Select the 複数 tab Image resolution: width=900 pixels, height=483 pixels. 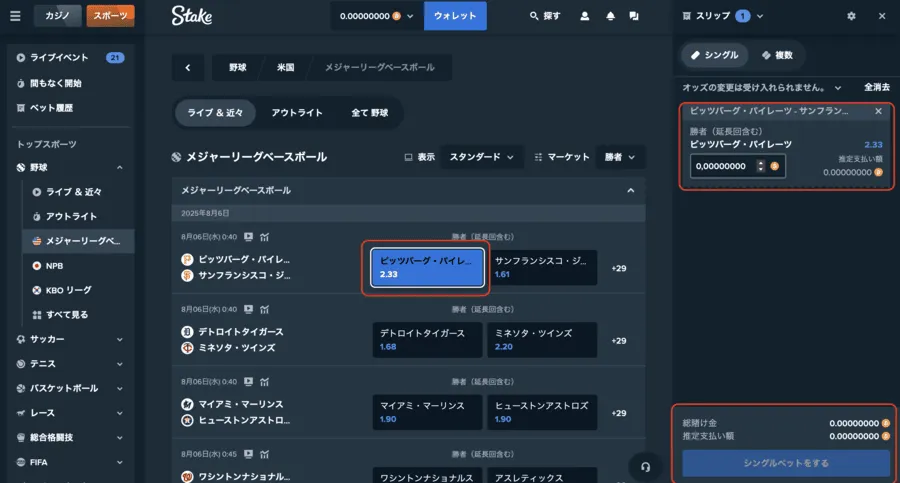(777, 55)
